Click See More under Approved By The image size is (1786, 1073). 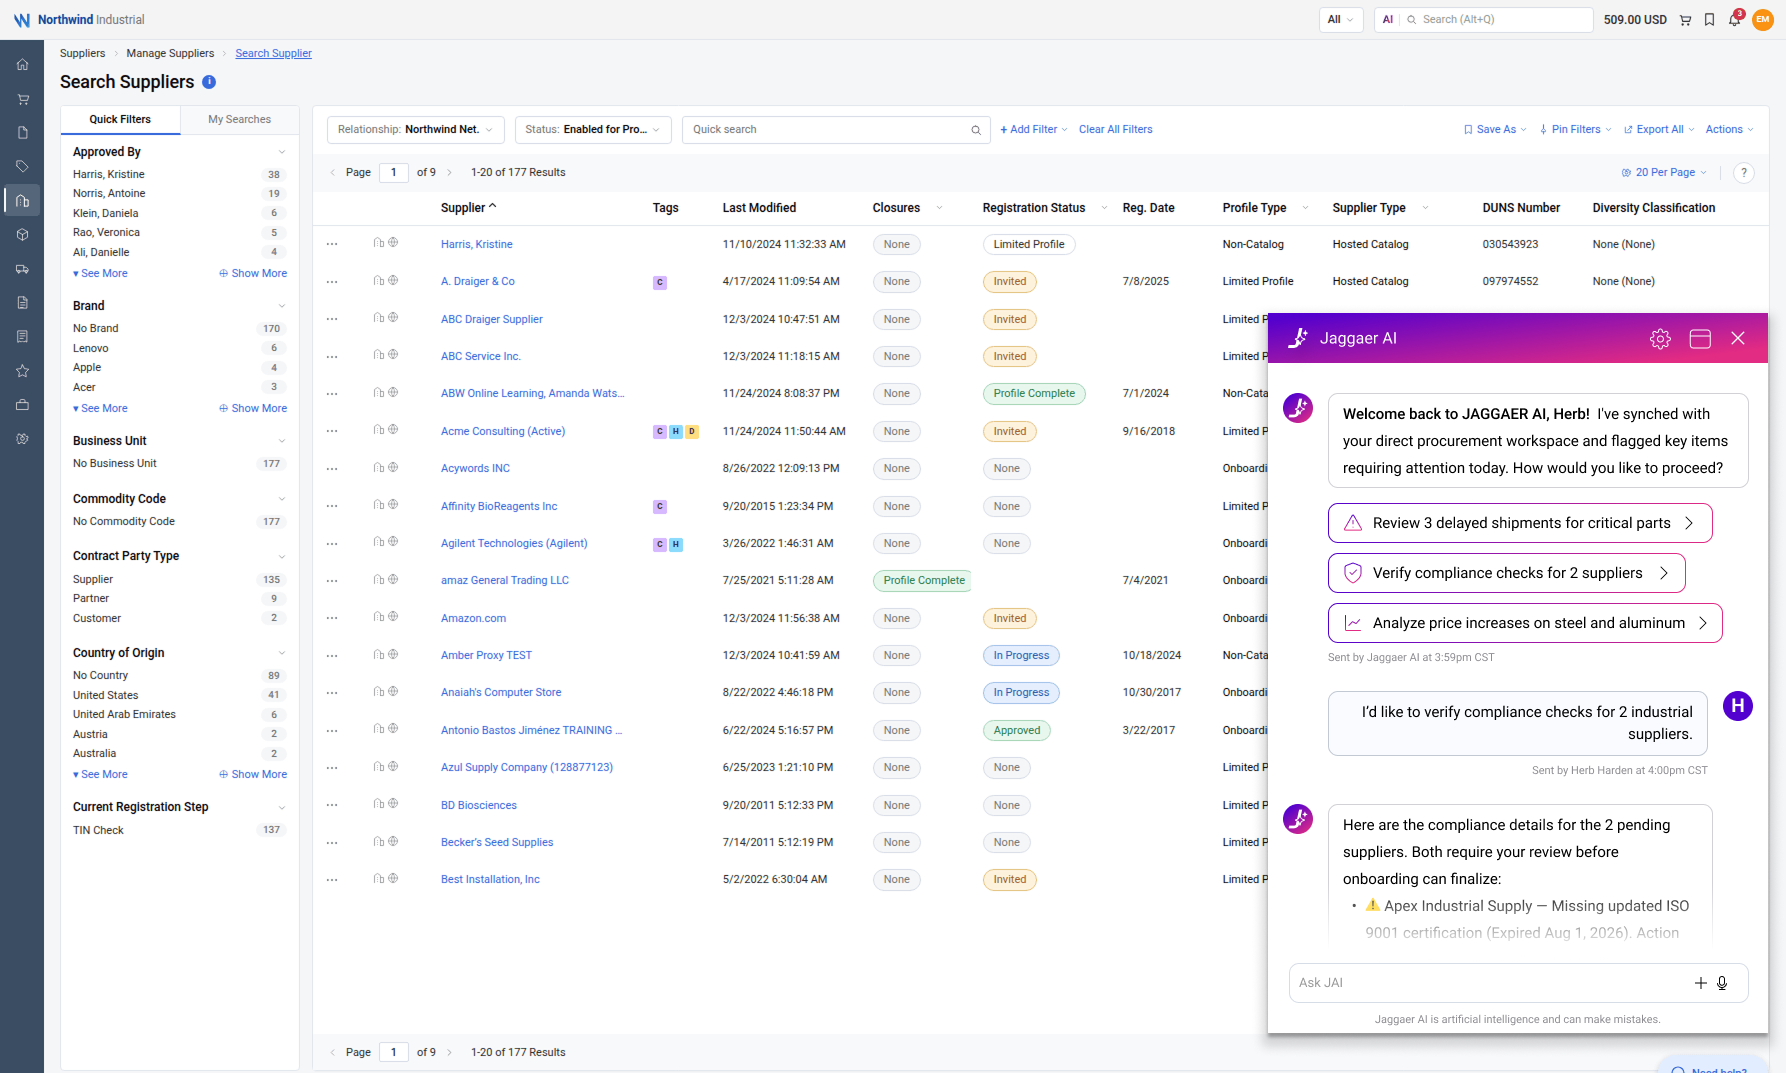coord(100,274)
